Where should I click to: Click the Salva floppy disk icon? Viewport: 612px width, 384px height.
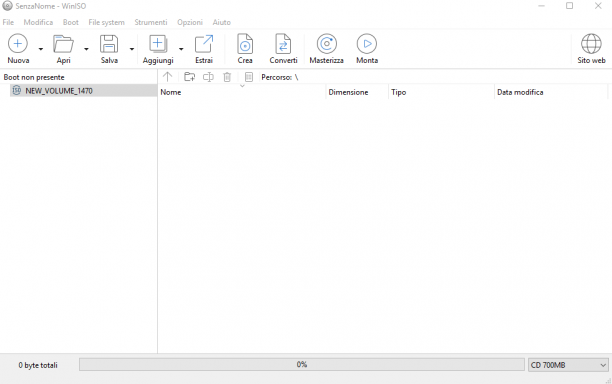click(x=109, y=44)
